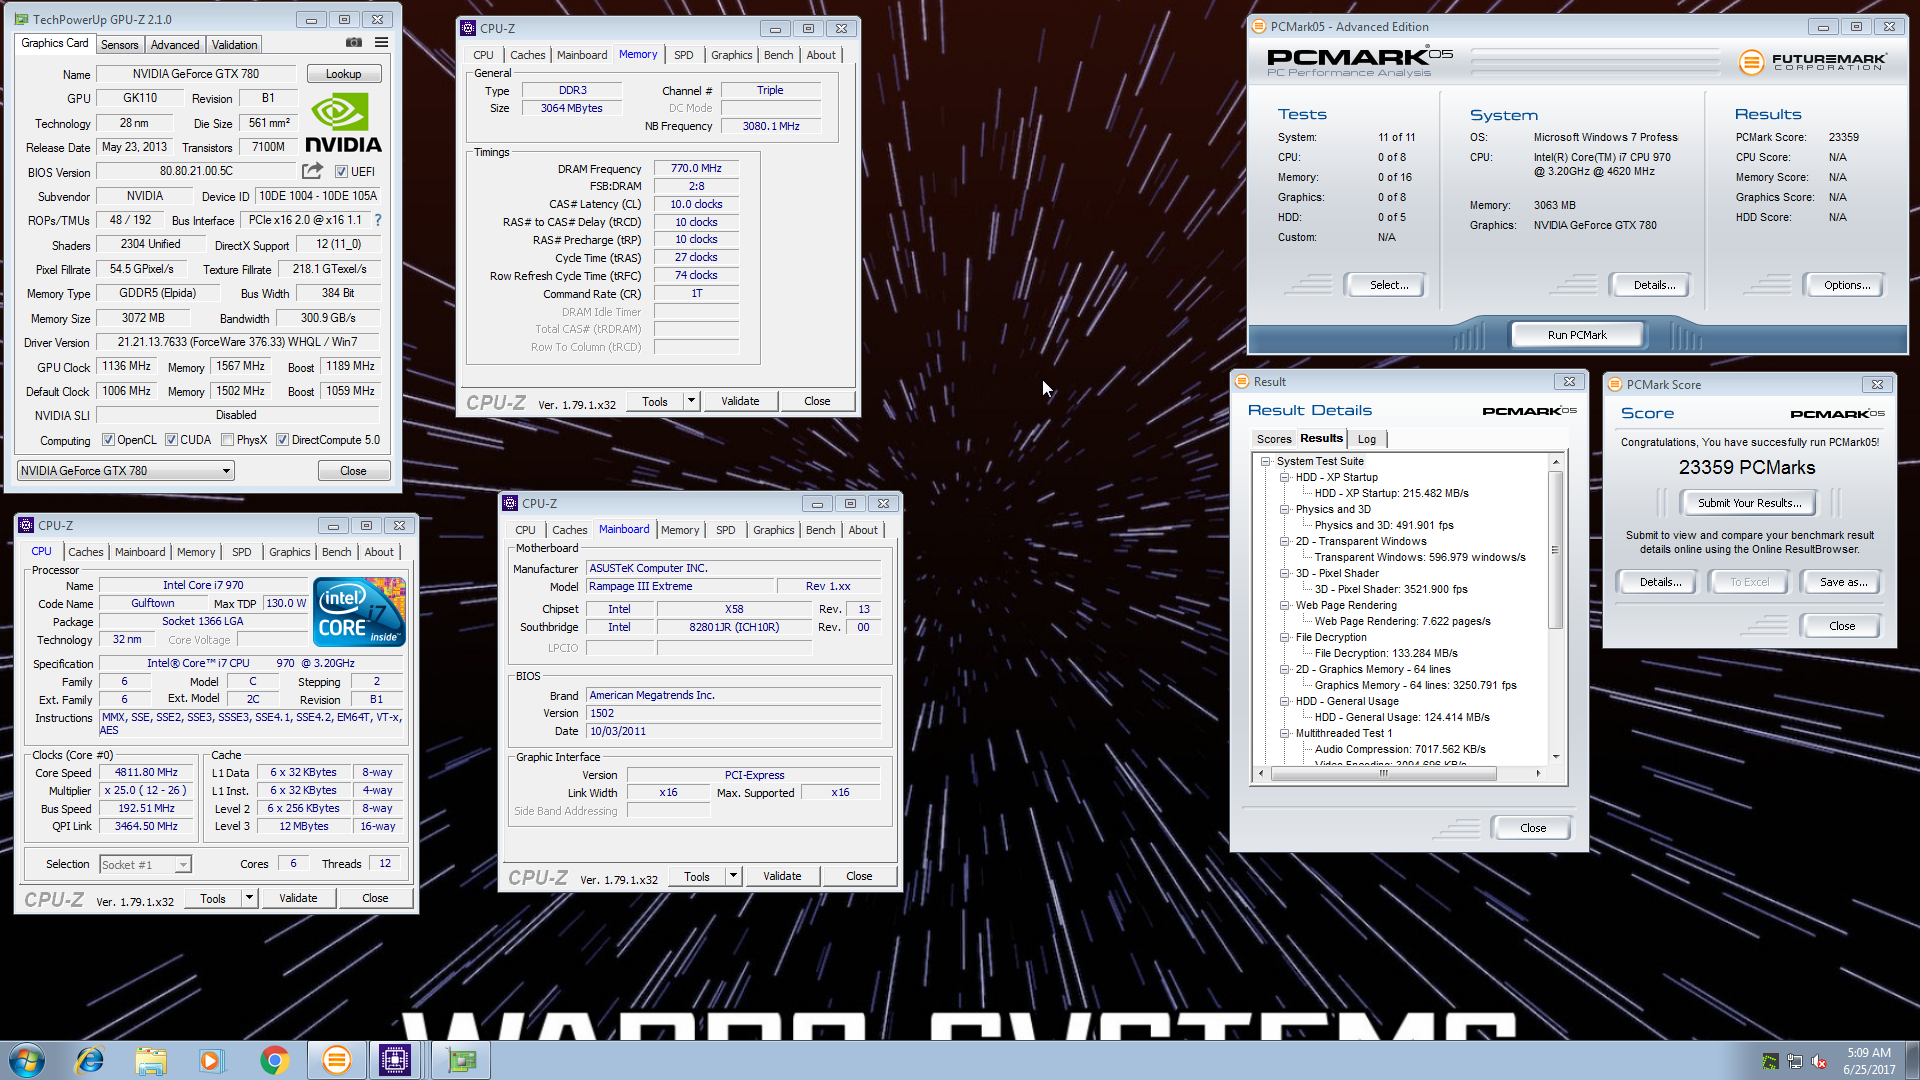Toggle the OpenCL checkbox
The height and width of the screenshot is (1080, 1920).
pos(109,440)
